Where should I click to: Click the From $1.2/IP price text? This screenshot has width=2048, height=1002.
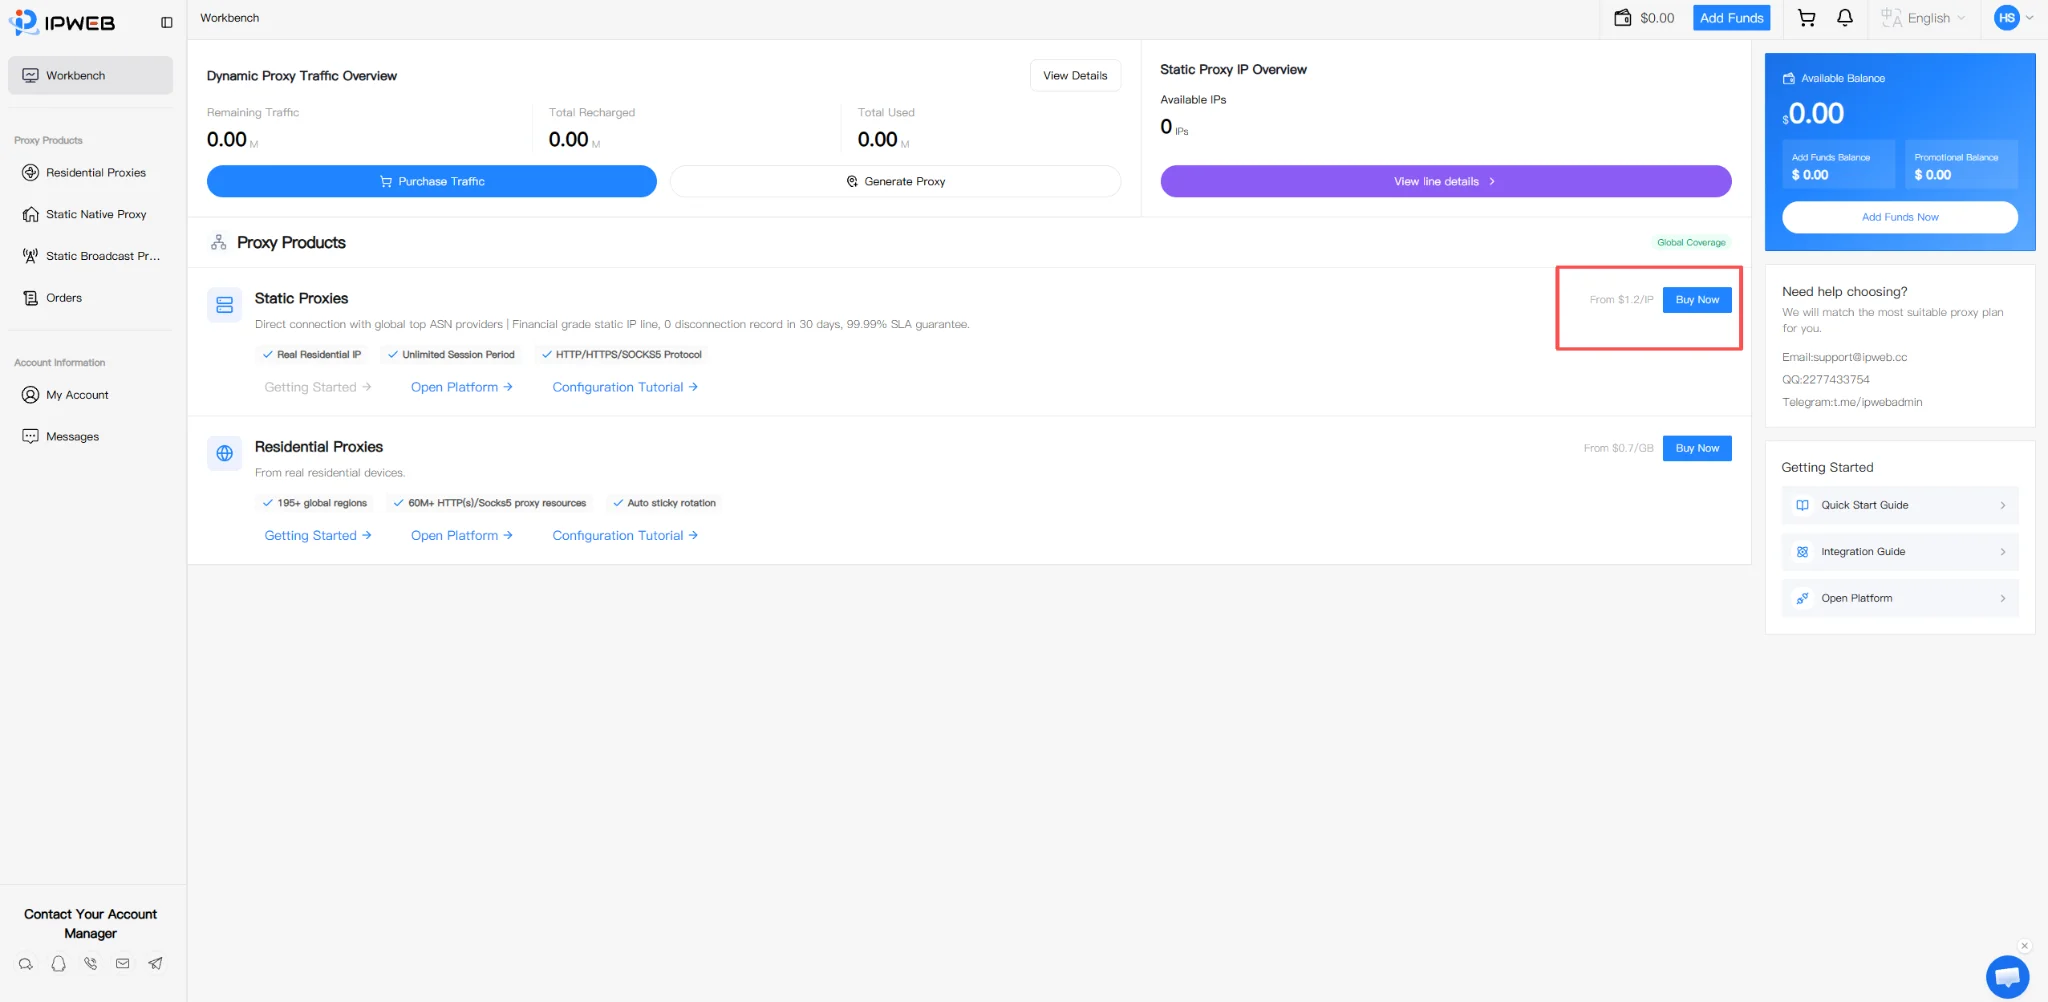pyautogui.click(x=1621, y=300)
